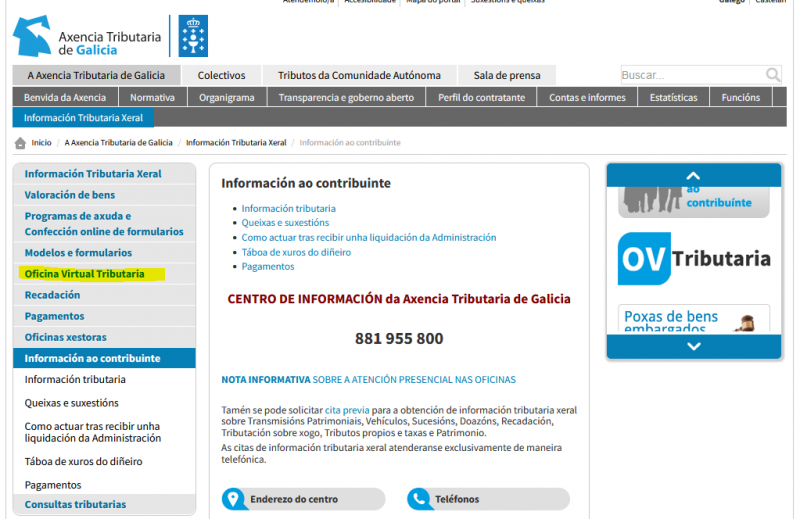The height and width of the screenshot is (519, 800).
Task: Click Queixas e suxestións link in content list
Action: point(285,223)
